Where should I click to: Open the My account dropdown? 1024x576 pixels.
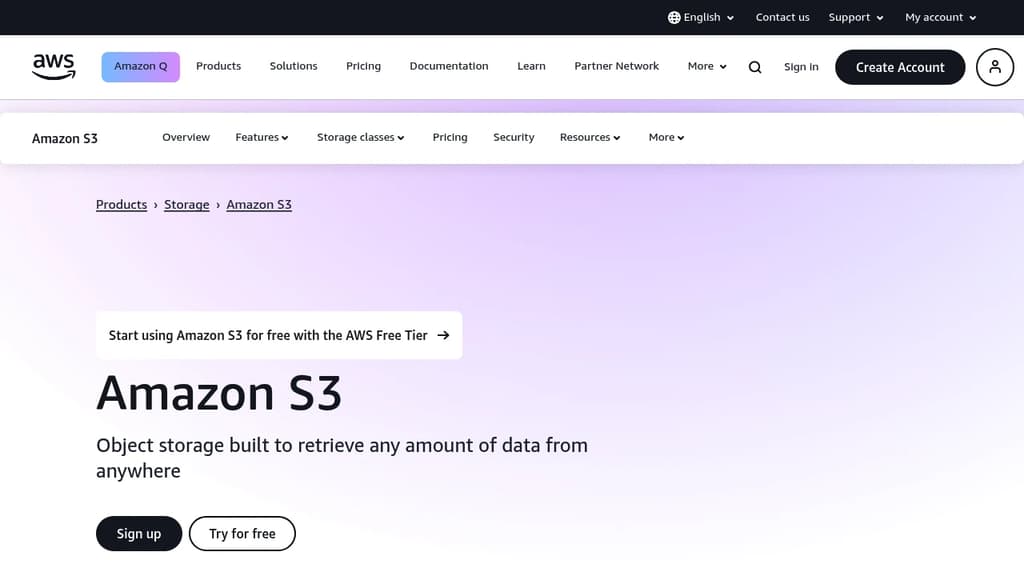coord(940,18)
